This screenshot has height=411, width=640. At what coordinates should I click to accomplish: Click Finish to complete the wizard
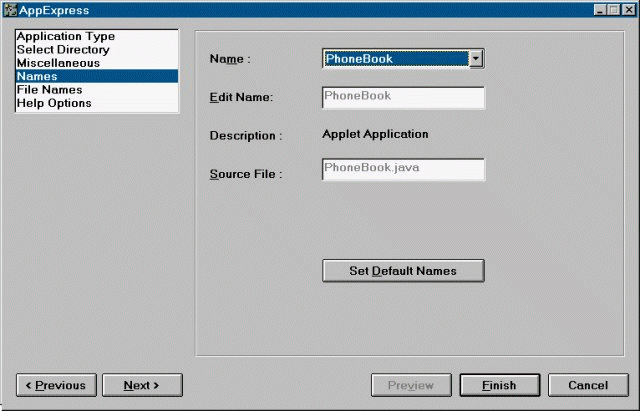tap(499, 385)
